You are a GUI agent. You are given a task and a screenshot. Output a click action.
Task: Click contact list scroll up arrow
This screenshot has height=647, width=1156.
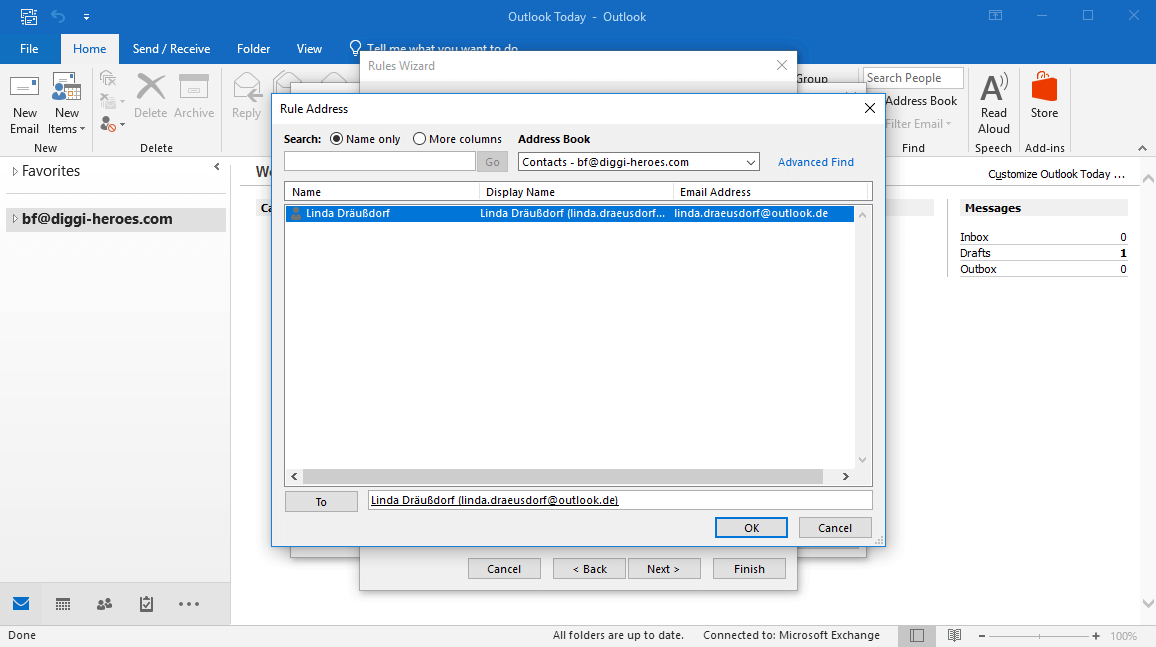pyautogui.click(x=863, y=215)
